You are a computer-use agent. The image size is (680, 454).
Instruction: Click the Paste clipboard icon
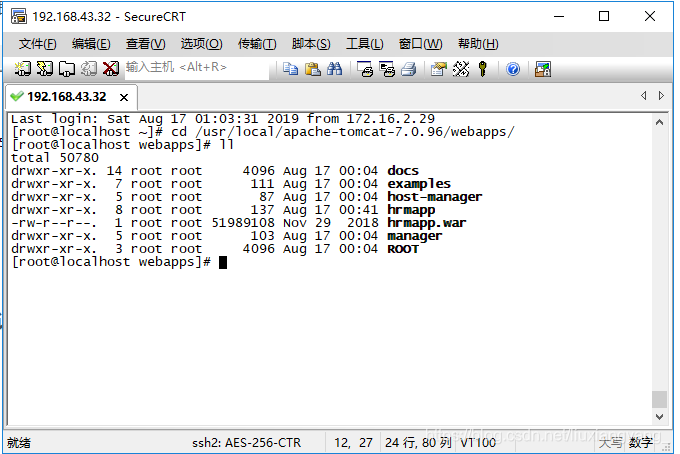pos(312,69)
